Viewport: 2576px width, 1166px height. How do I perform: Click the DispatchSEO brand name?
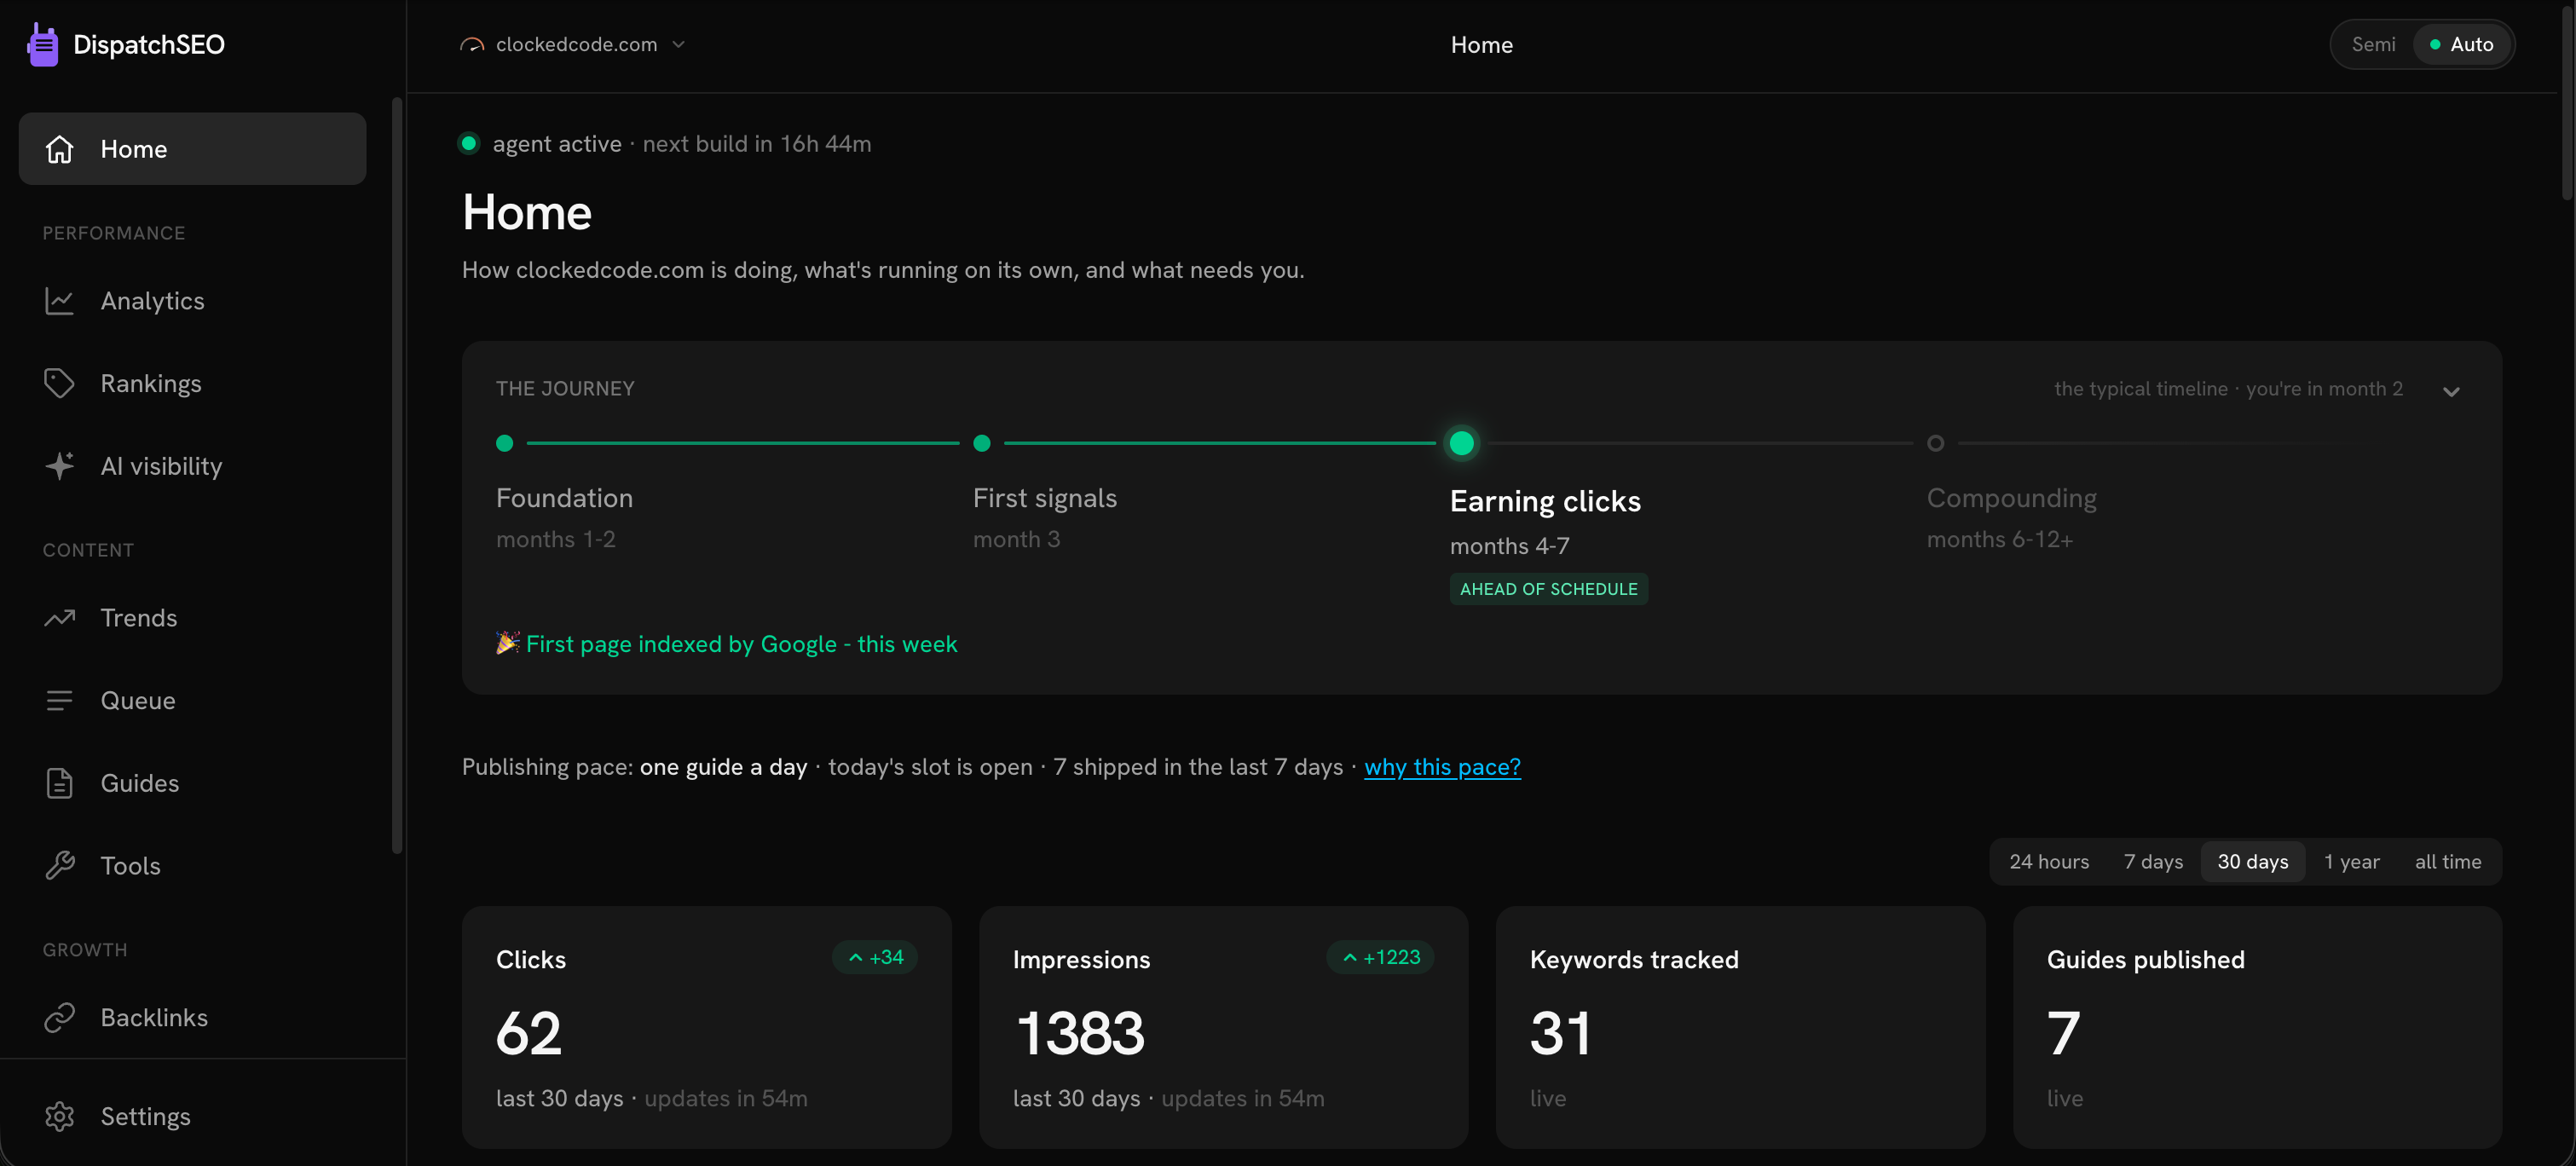click(x=149, y=45)
